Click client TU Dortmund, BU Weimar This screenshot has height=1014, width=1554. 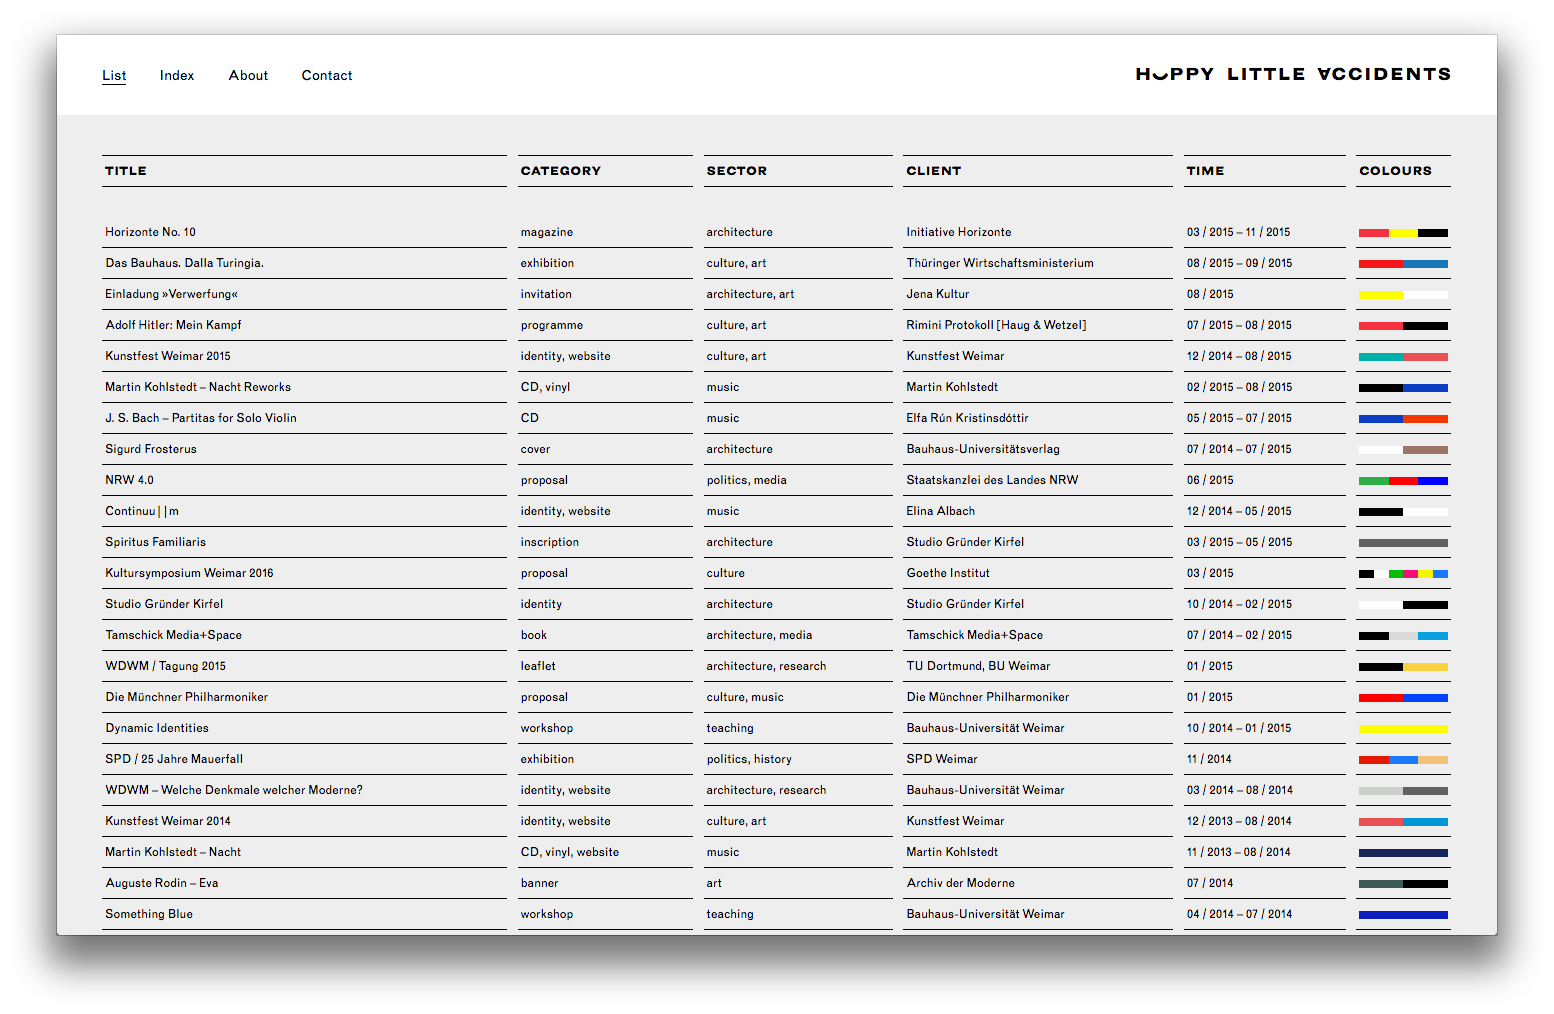click(978, 666)
